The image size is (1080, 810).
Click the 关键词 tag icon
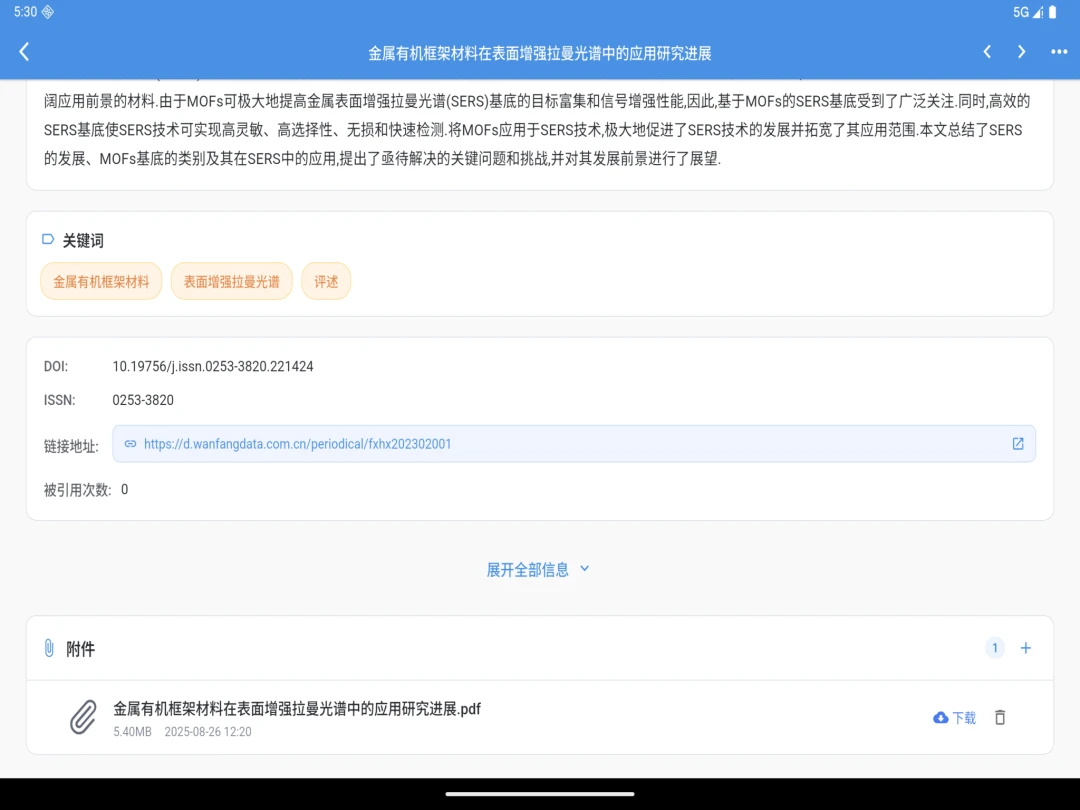click(48, 239)
